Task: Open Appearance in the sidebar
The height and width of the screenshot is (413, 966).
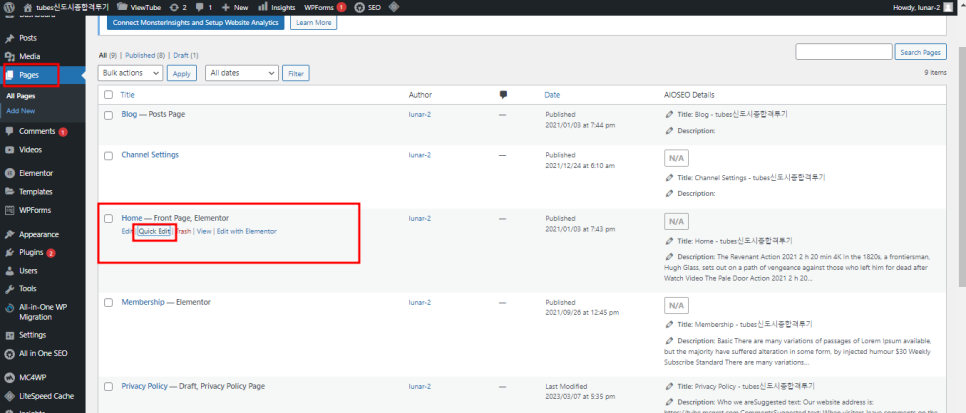Action: tap(39, 234)
